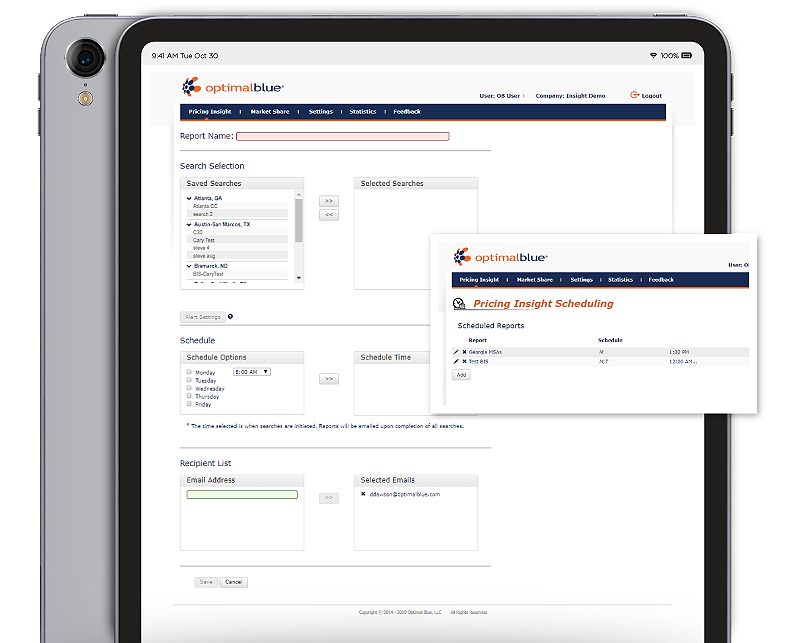Image resolution: width=793 pixels, height=643 pixels.
Task: Check the Tuesday checkbox
Action: point(189,380)
